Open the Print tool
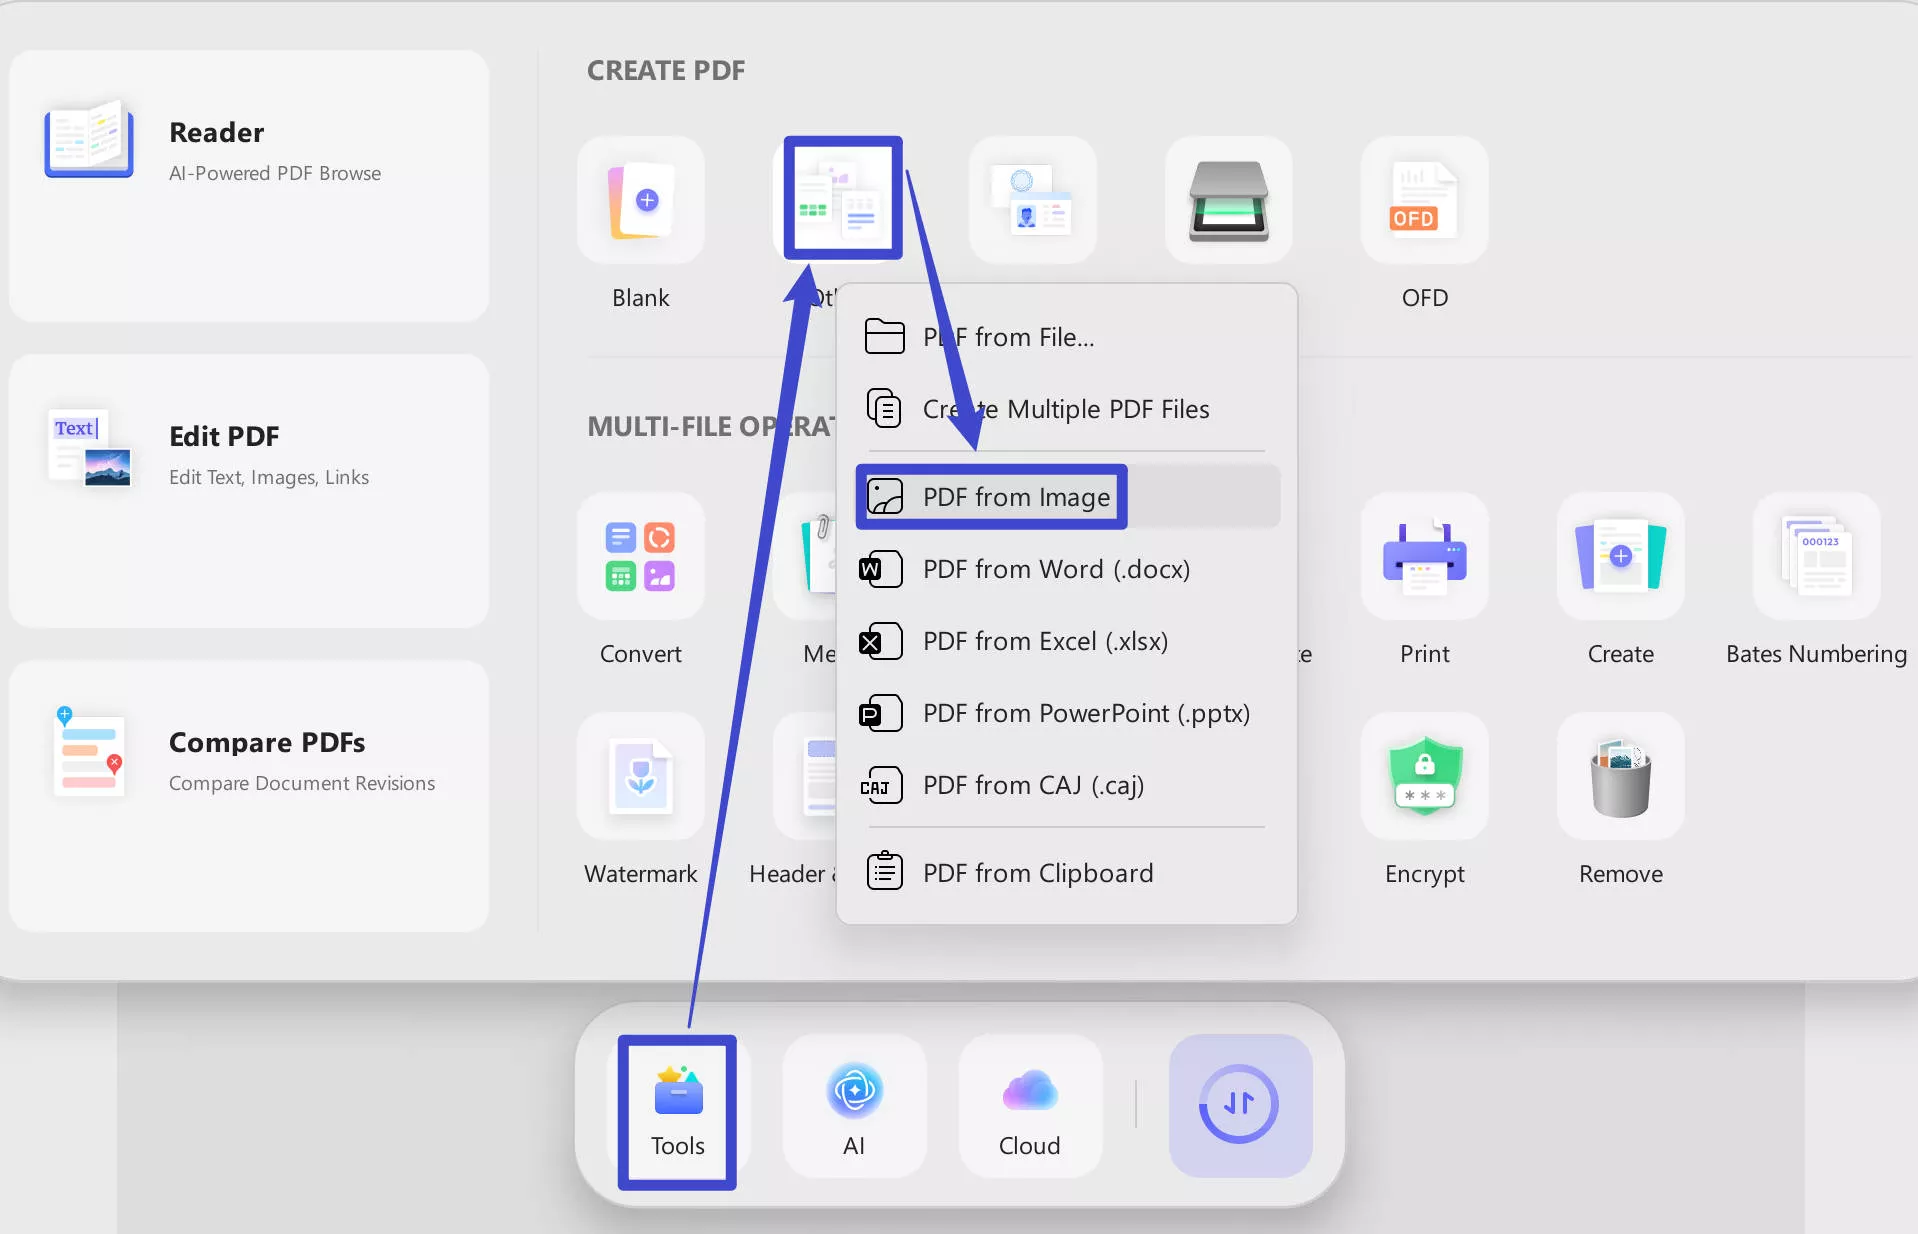Image resolution: width=1918 pixels, height=1234 pixels. 1424,557
